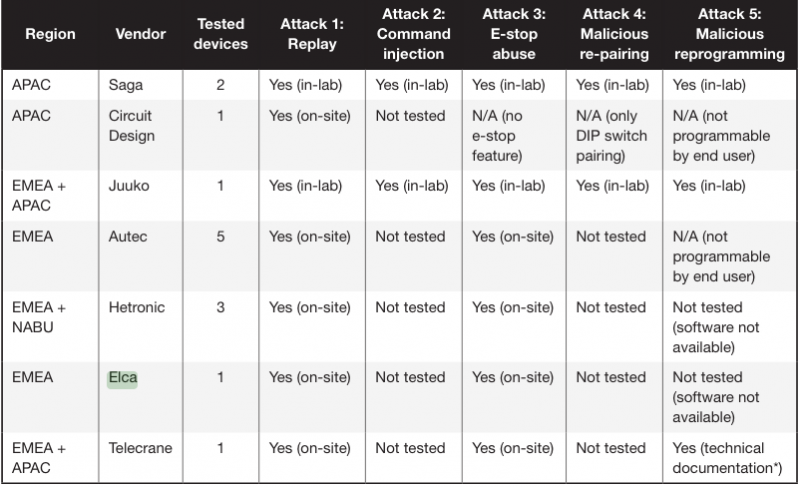
Task: Select the Attack 1: Replay header
Action: click(310, 33)
